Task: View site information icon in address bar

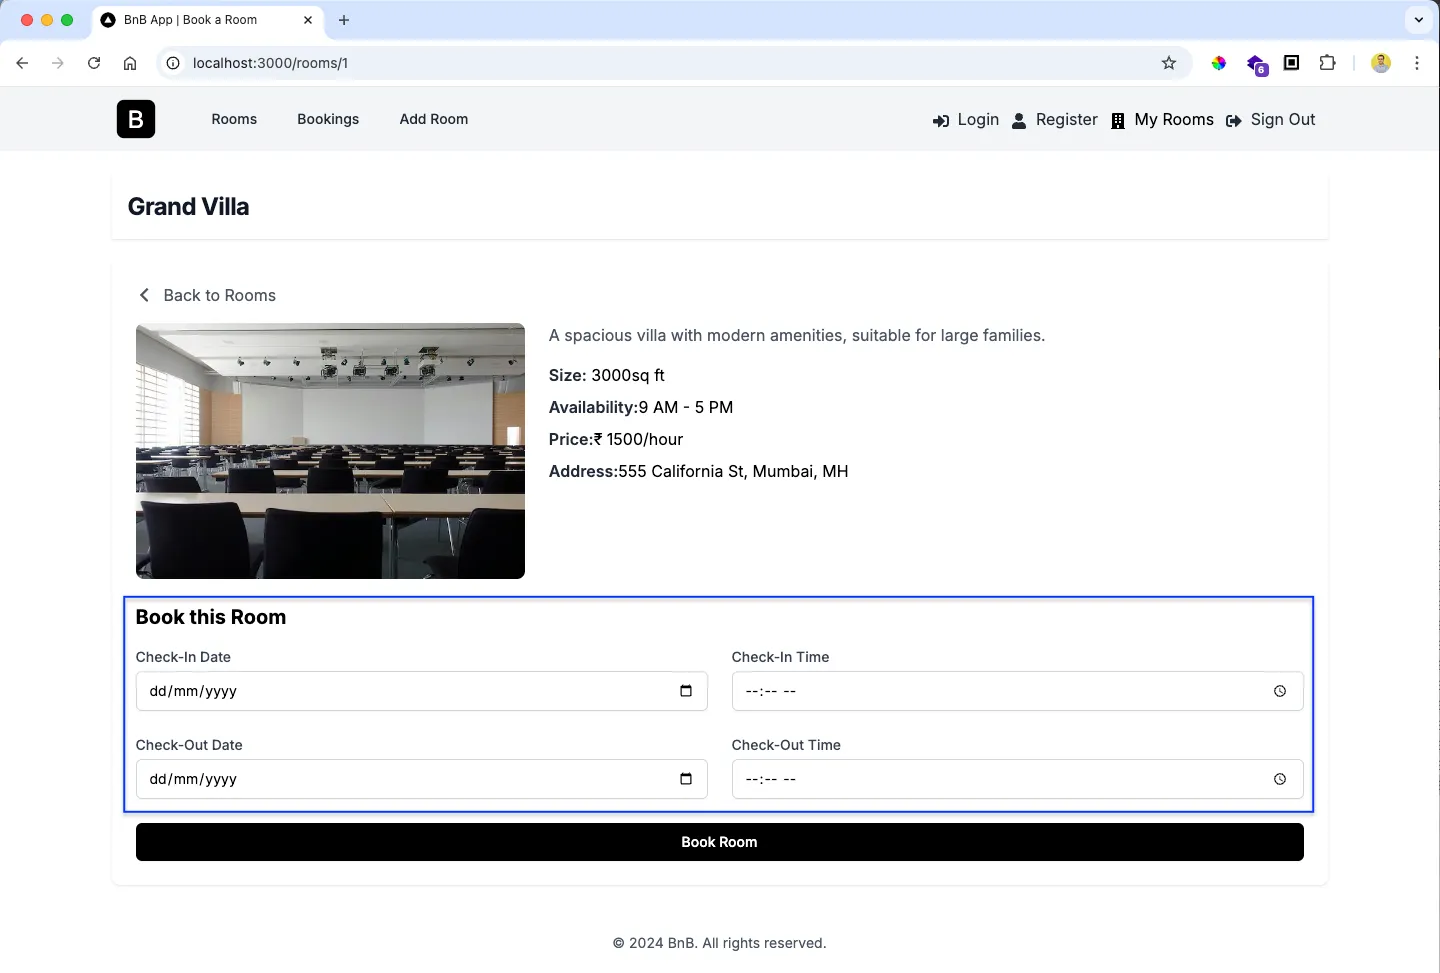Action: click(x=173, y=63)
